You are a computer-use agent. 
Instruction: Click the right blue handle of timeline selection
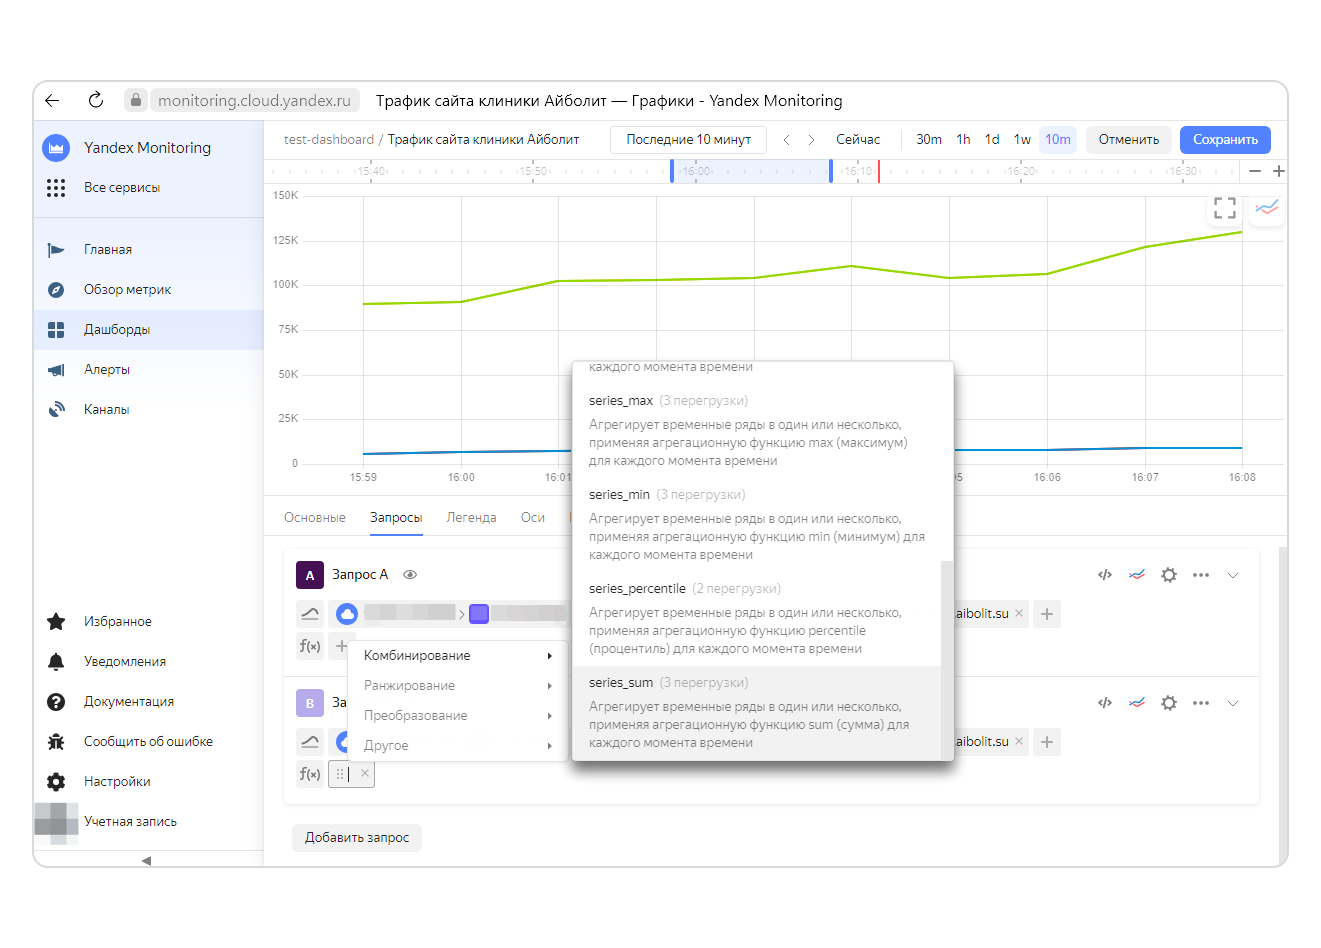pos(831,171)
